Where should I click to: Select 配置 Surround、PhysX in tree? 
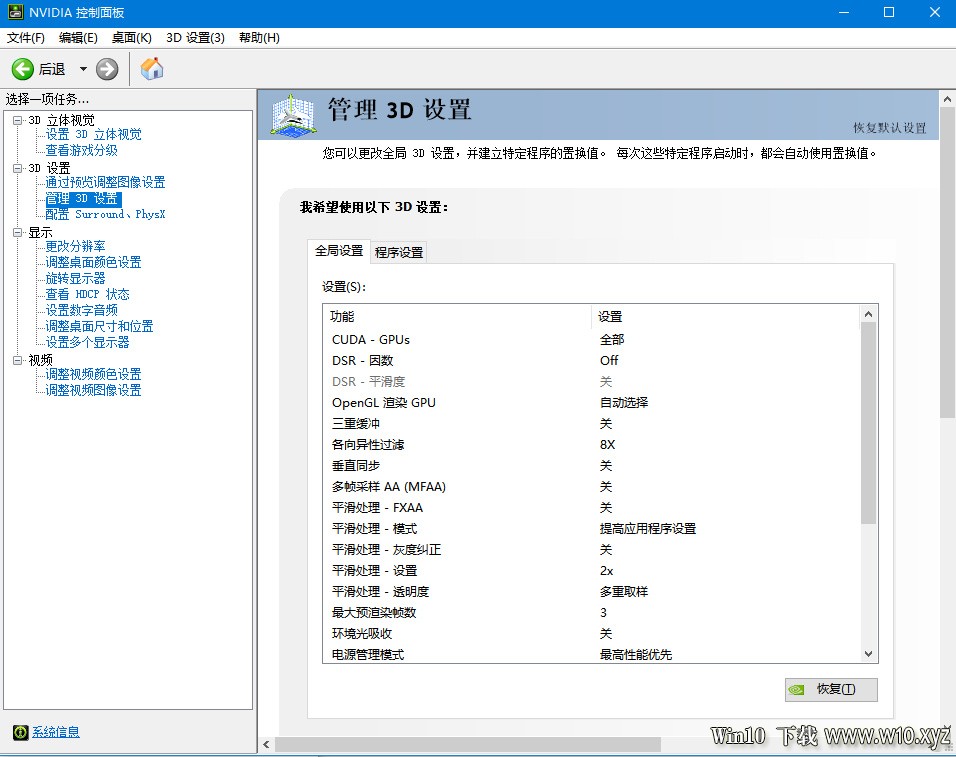pyautogui.click(x=105, y=215)
